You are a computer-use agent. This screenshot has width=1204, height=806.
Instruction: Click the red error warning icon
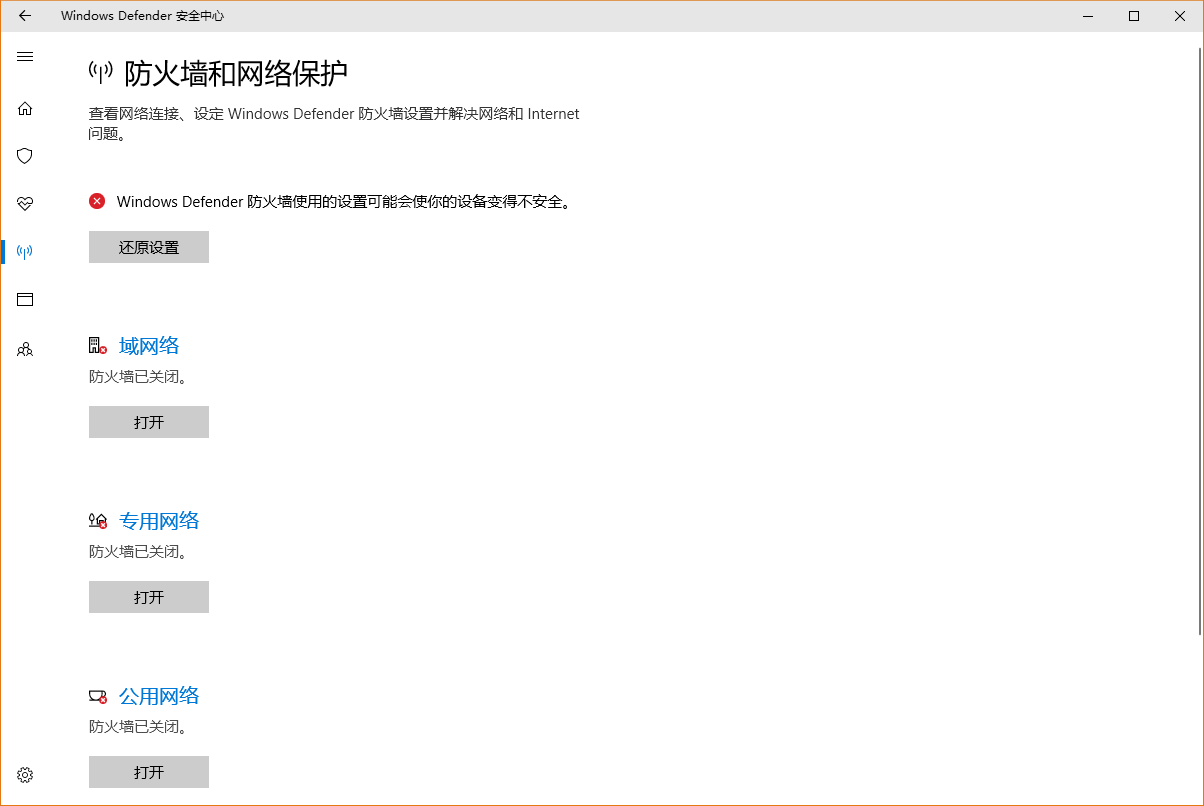point(97,201)
